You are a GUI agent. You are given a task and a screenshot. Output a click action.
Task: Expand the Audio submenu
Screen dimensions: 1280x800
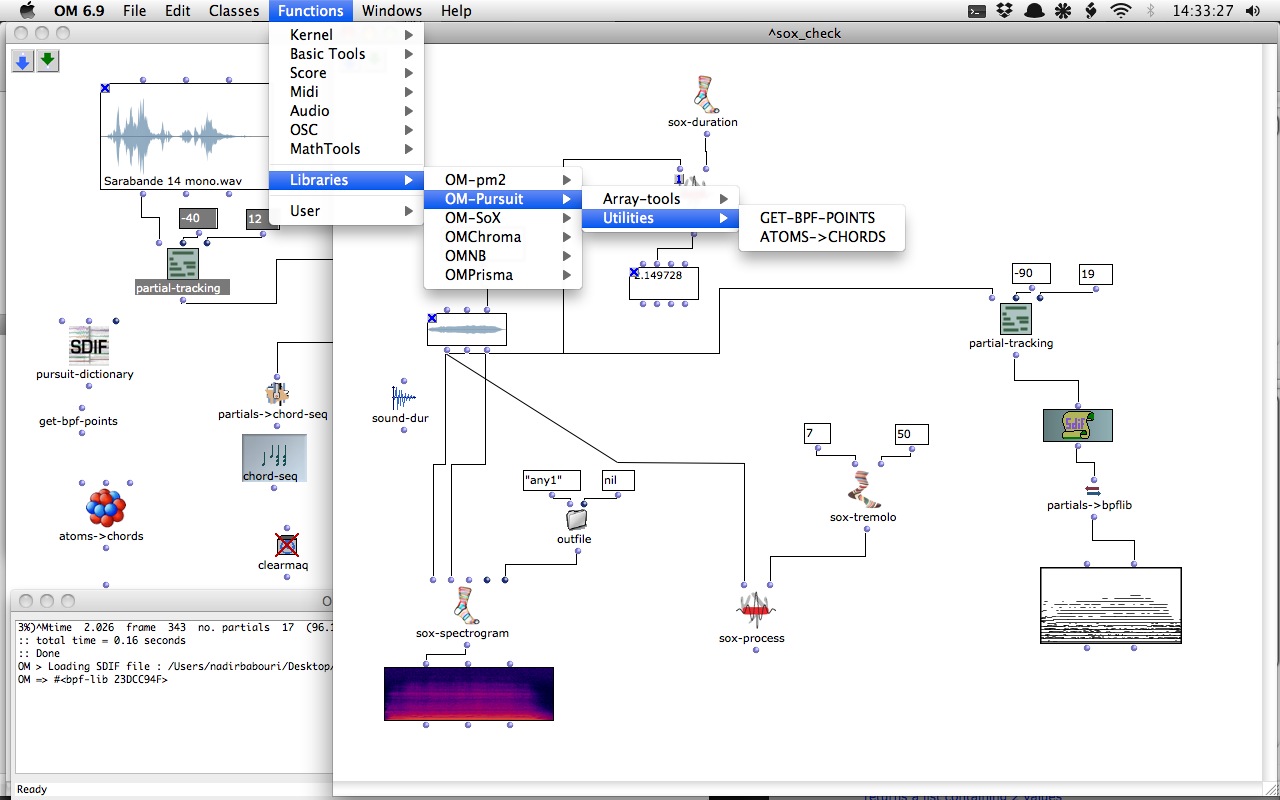(x=346, y=111)
